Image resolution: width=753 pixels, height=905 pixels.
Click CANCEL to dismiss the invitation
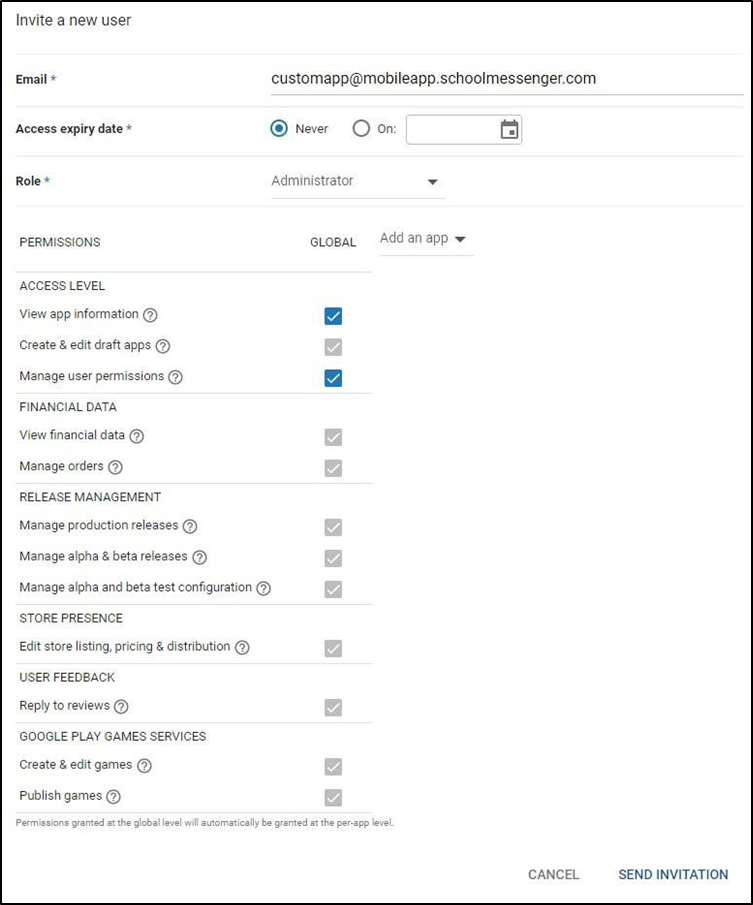coord(552,874)
